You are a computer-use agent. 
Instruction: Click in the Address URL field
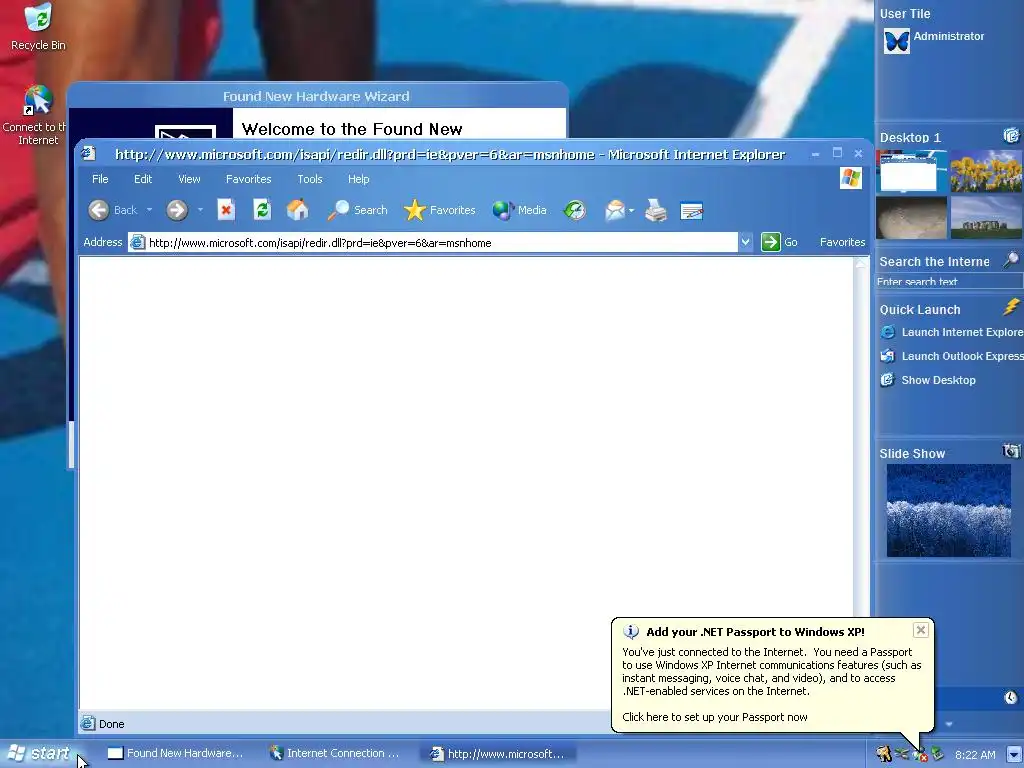tap(433, 242)
